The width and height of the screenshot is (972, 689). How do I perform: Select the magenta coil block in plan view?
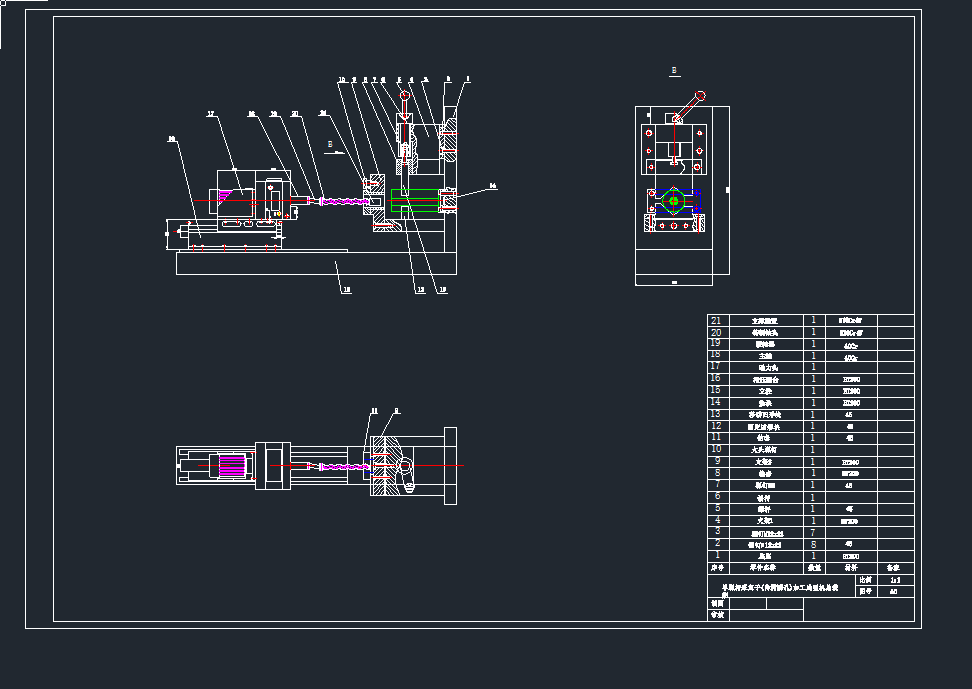tap(231, 467)
